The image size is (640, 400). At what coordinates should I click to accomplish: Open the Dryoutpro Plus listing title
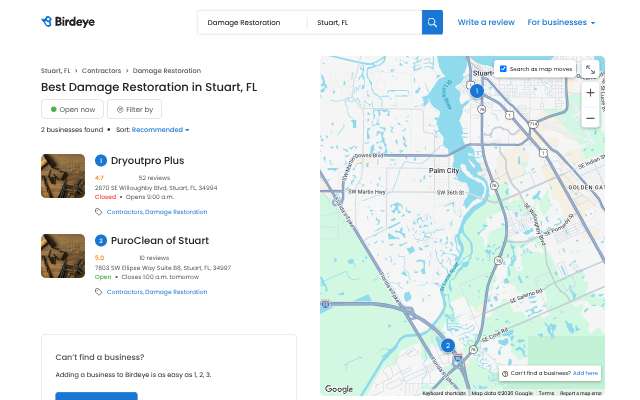click(x=147, y=161)
